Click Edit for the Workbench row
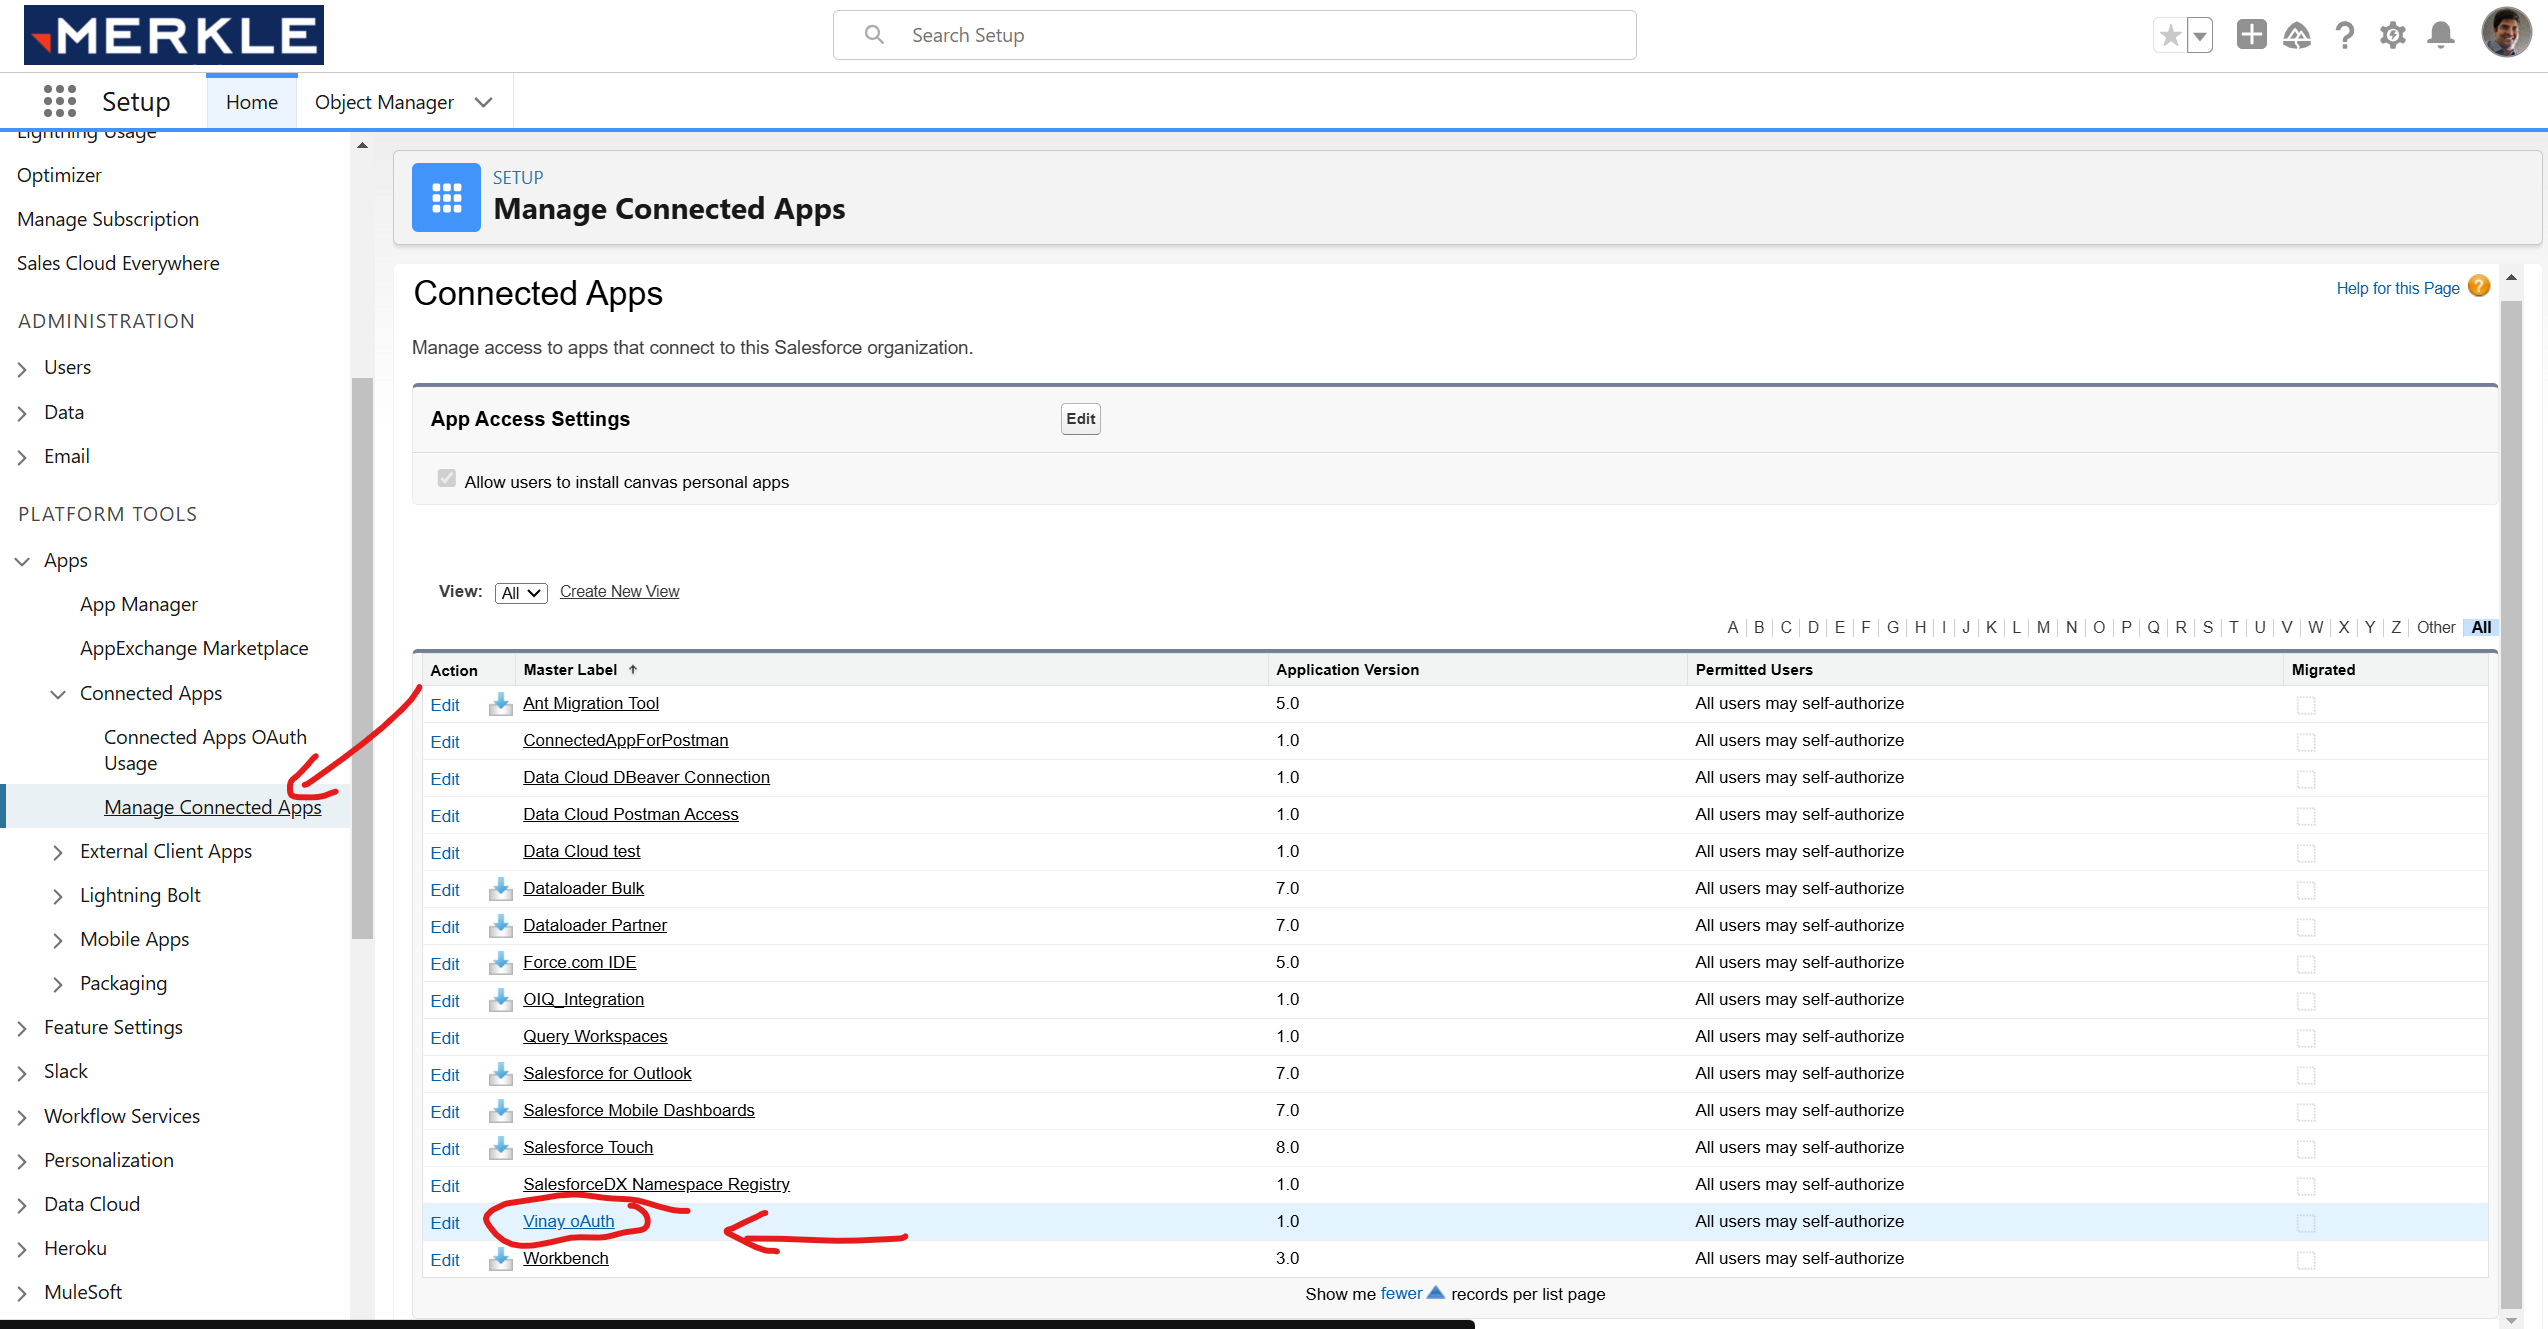Viewport: 2548px width, 1329px height. click(x=445, y=1260)
